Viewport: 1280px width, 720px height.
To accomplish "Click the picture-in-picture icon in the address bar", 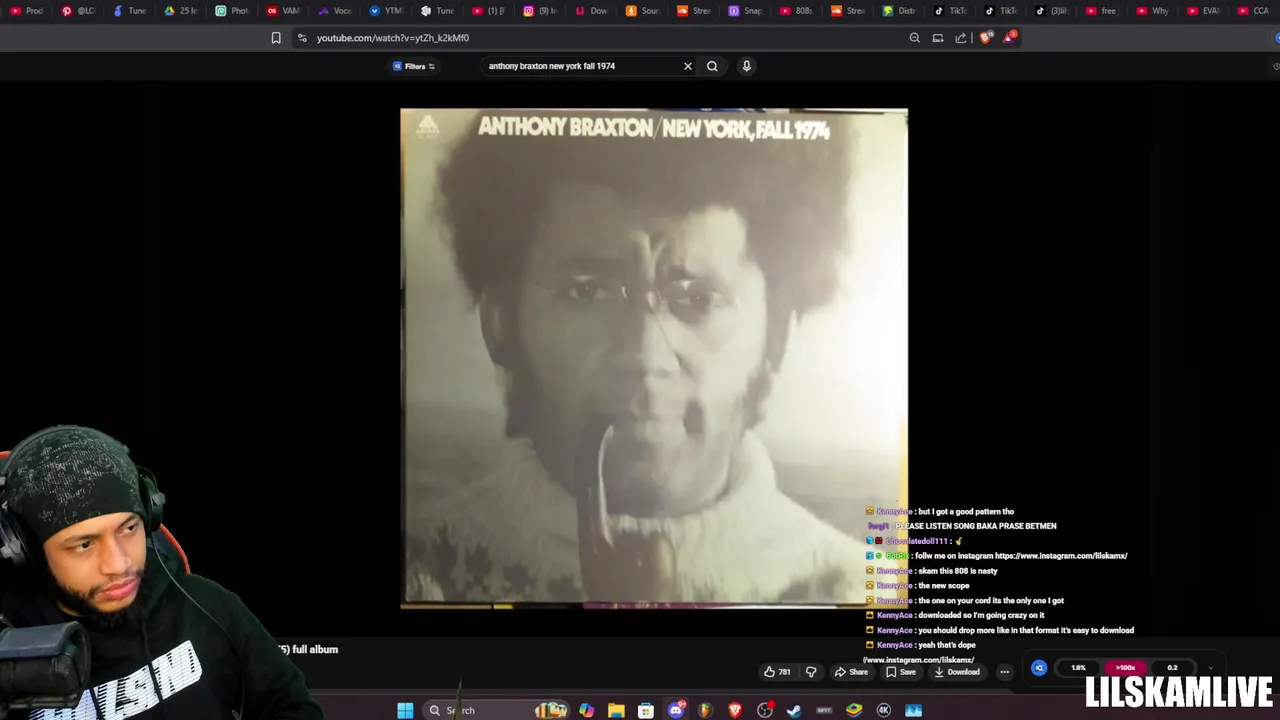I will click(x=938, y=38).
